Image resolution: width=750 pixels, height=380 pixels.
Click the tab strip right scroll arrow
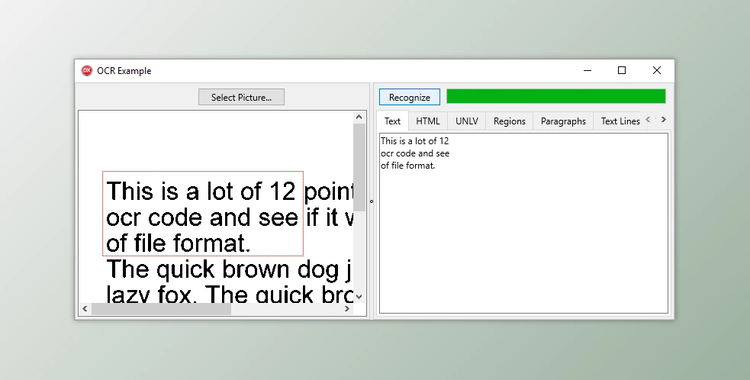(663, 120)
